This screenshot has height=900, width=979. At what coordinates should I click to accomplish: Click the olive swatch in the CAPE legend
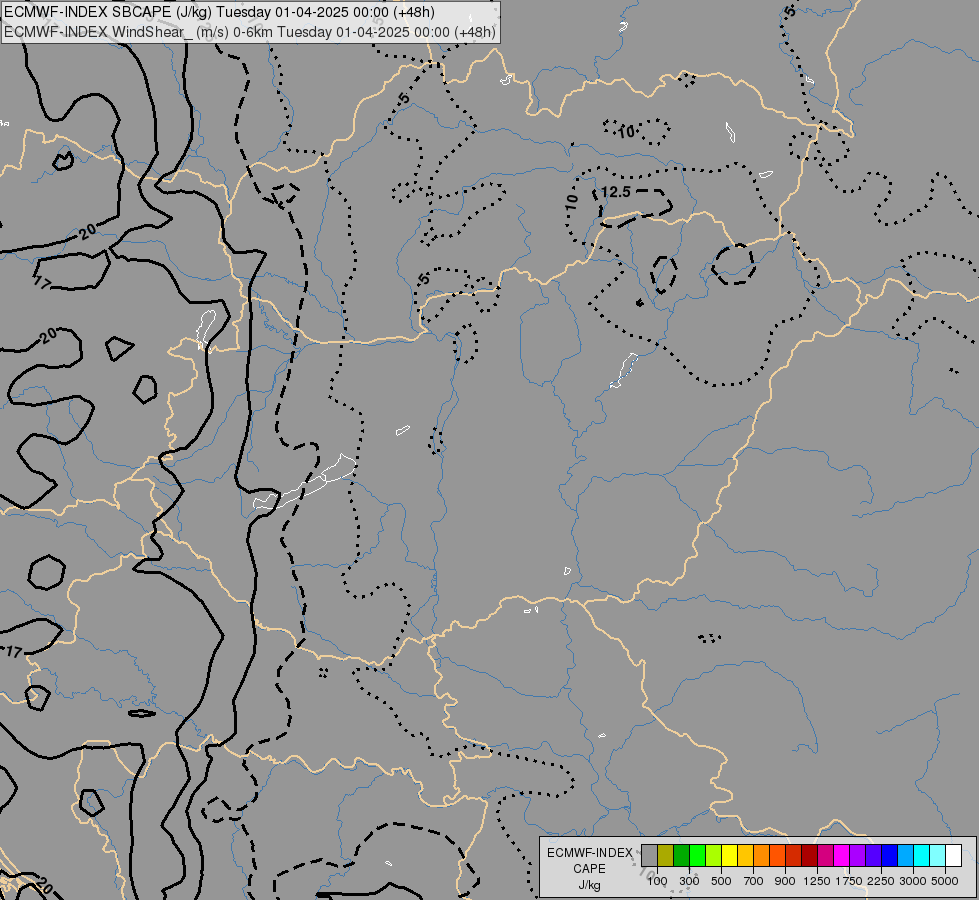tap(666, 855)
